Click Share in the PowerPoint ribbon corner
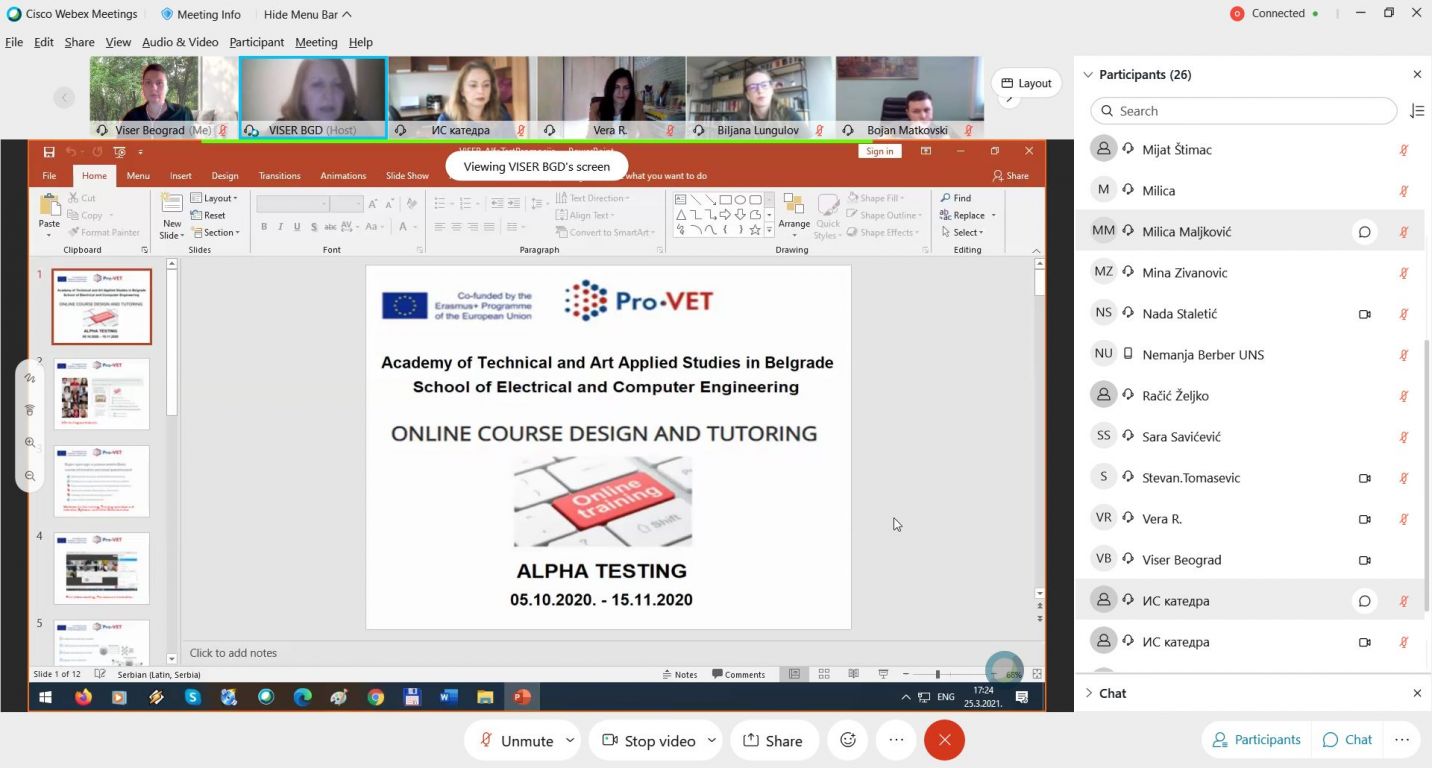Image resolution: width=1432 pixels, height=768 pixels. click(1010, 176)
